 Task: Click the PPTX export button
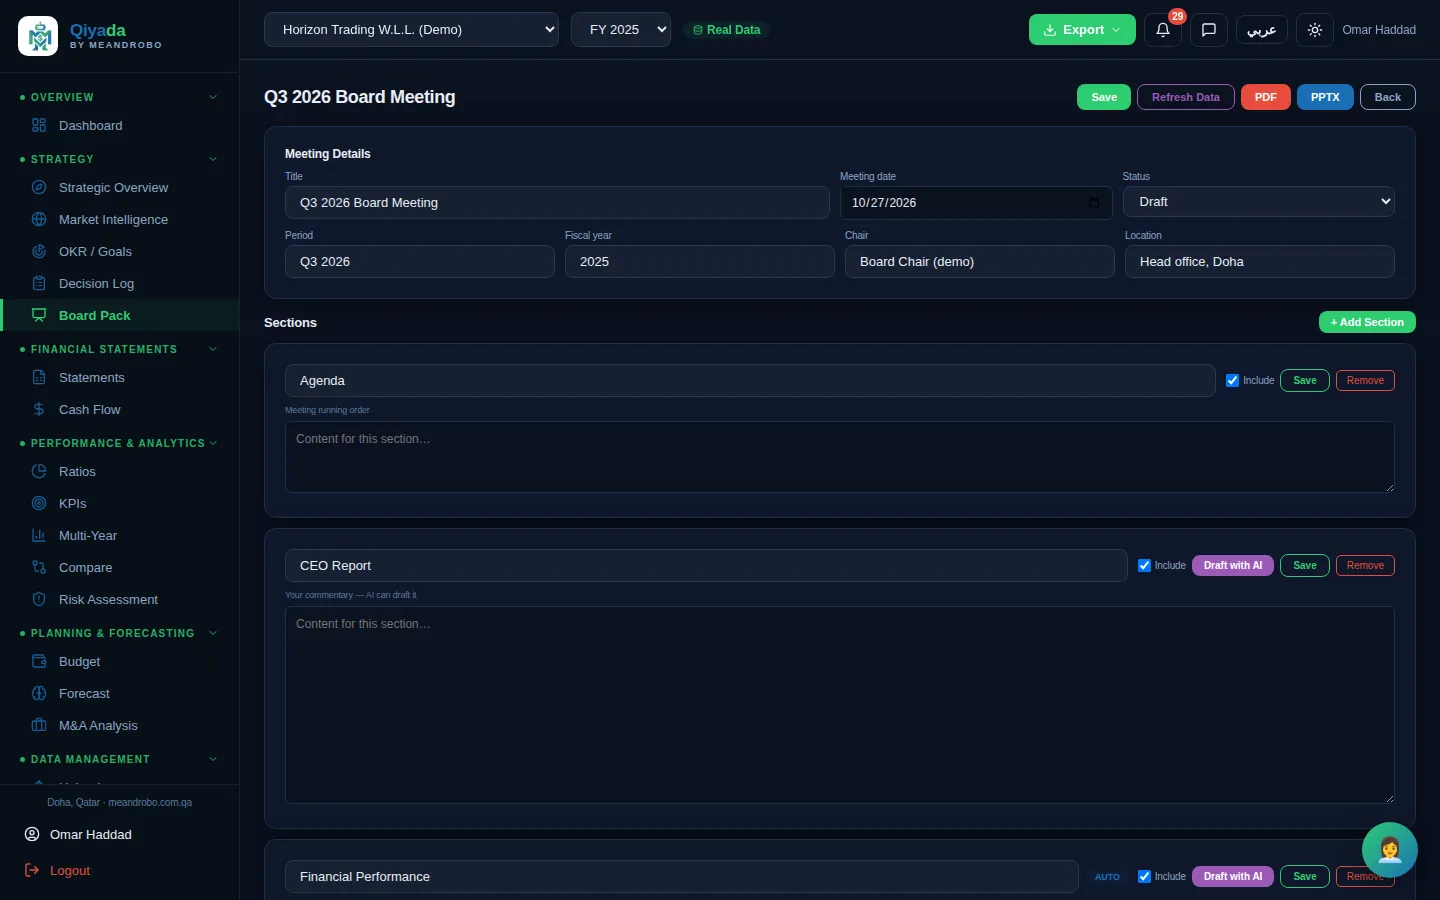tap(1325, 97)
